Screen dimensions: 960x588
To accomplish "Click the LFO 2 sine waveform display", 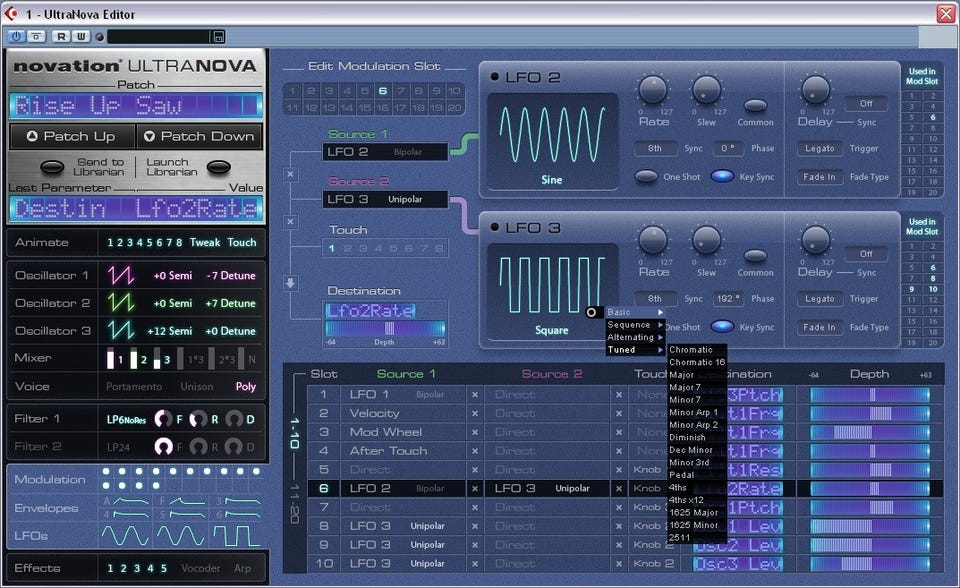I will tap(537, 142).
